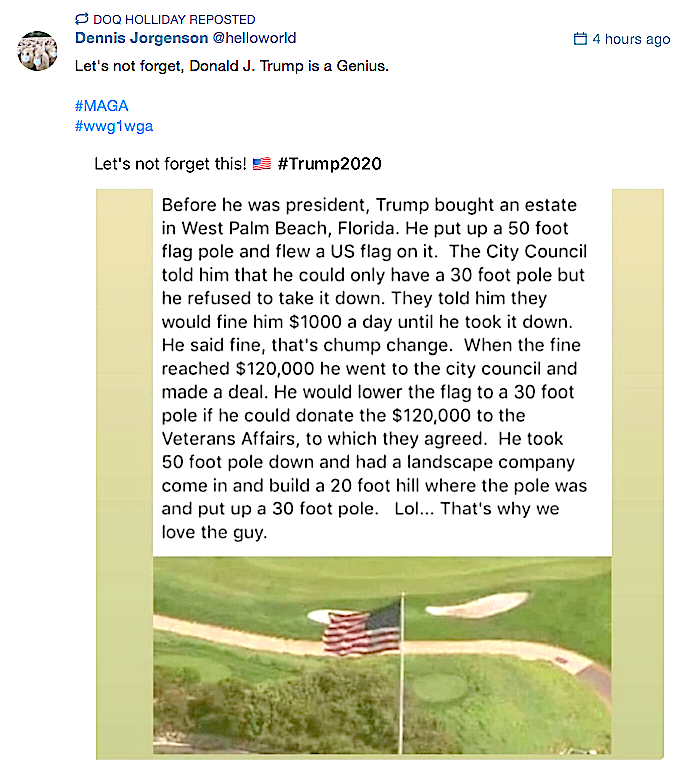Click the #MAGA hashtag
The height and width of the screenshot is (760, 688).
coord(101,106)
